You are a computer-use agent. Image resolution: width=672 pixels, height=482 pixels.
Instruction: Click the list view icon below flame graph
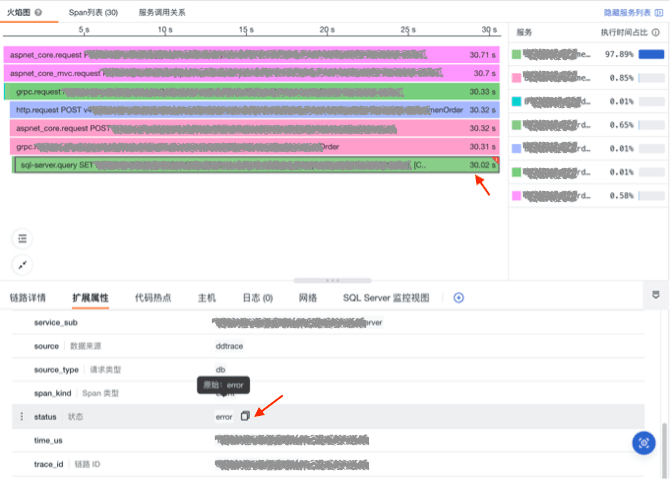coord(22,239)
